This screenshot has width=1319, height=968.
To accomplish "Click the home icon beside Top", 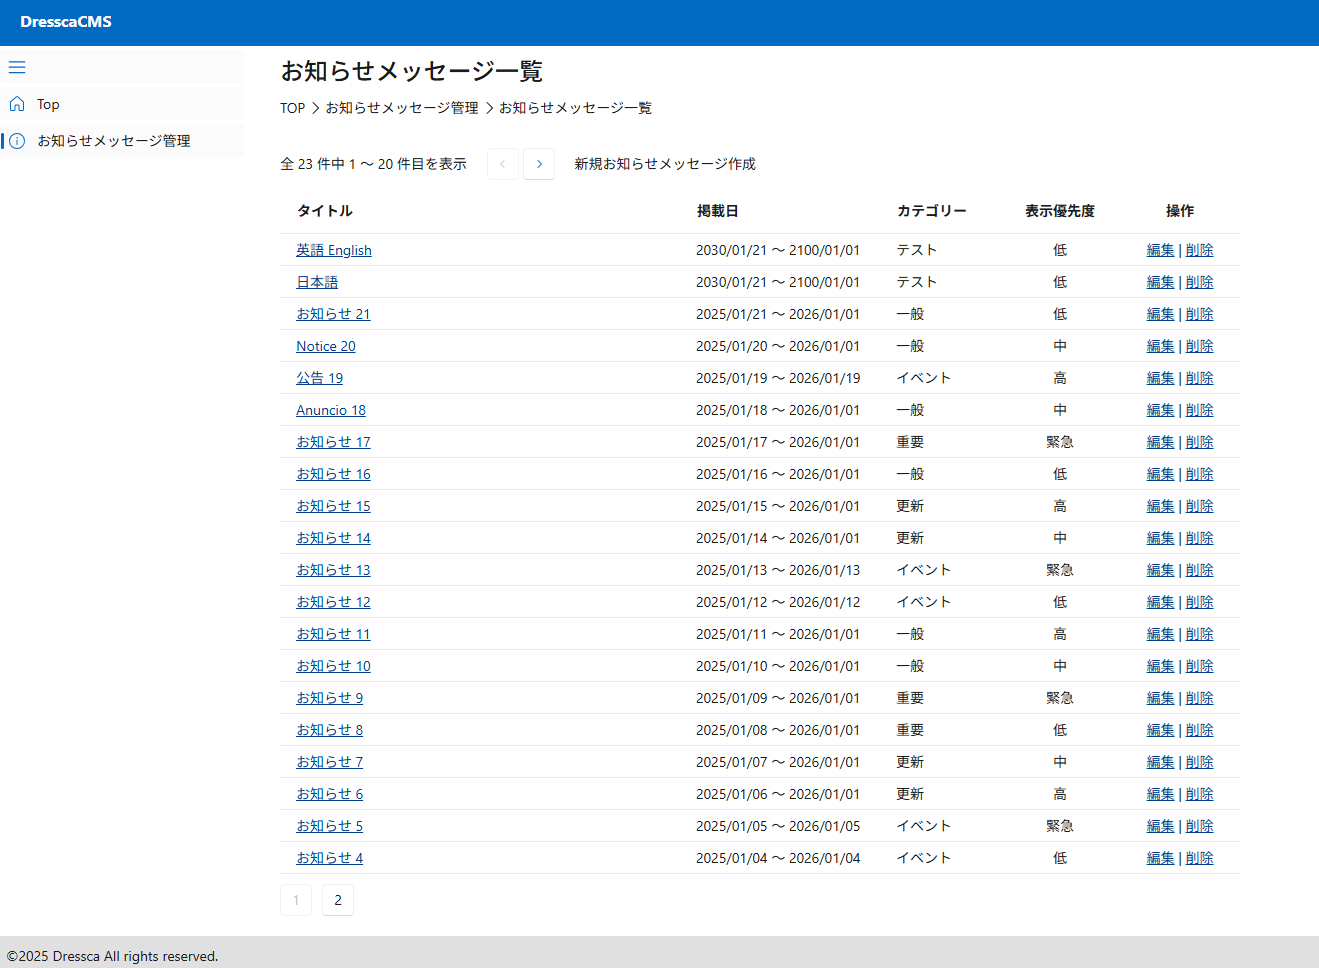I will 17,104.
